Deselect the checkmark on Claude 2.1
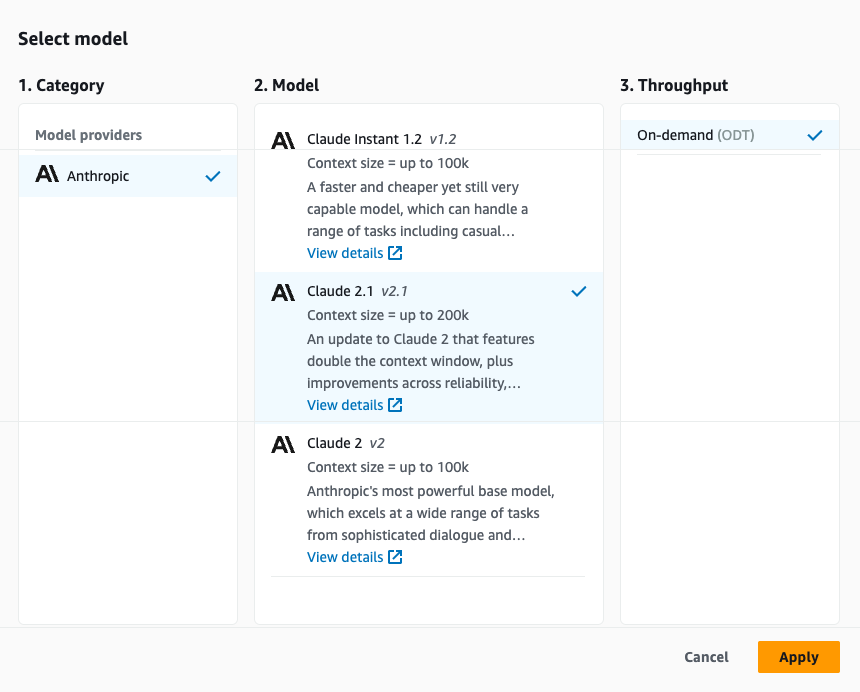This screenshot has height=692, width=860. (x=578, y=292)
